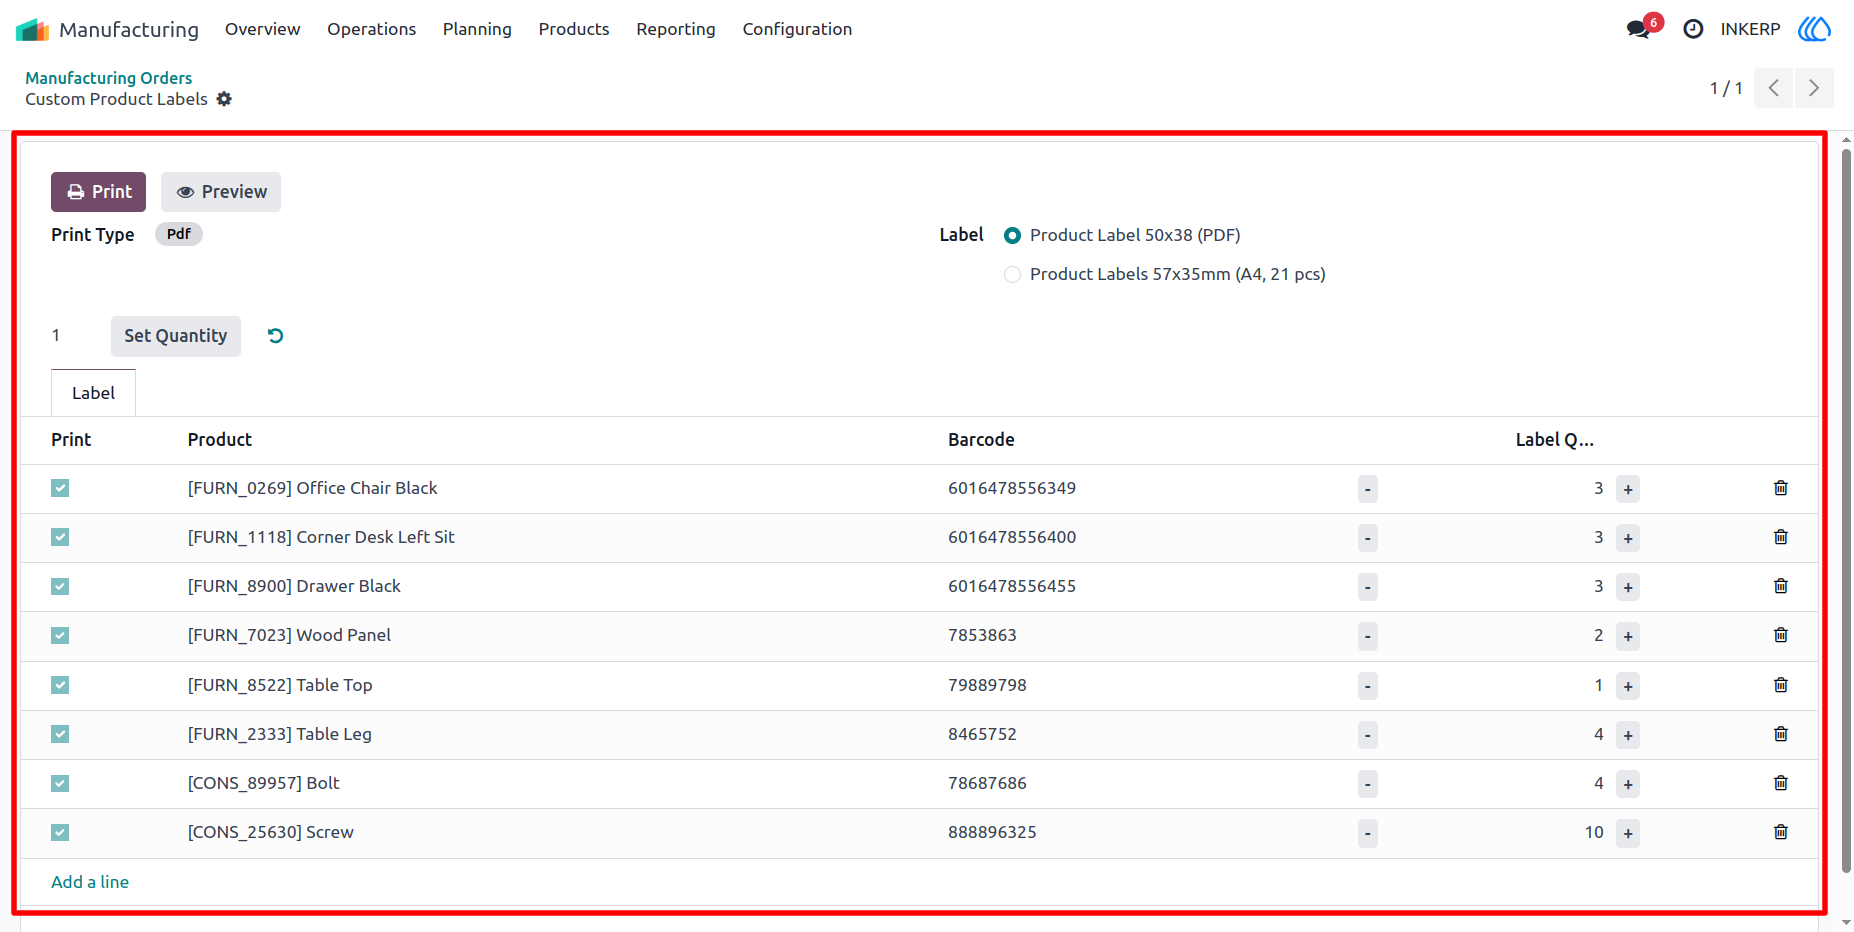Uncheck Print for Table Top
This screenshot has width=1854, height=932.
tap(60, 685)
